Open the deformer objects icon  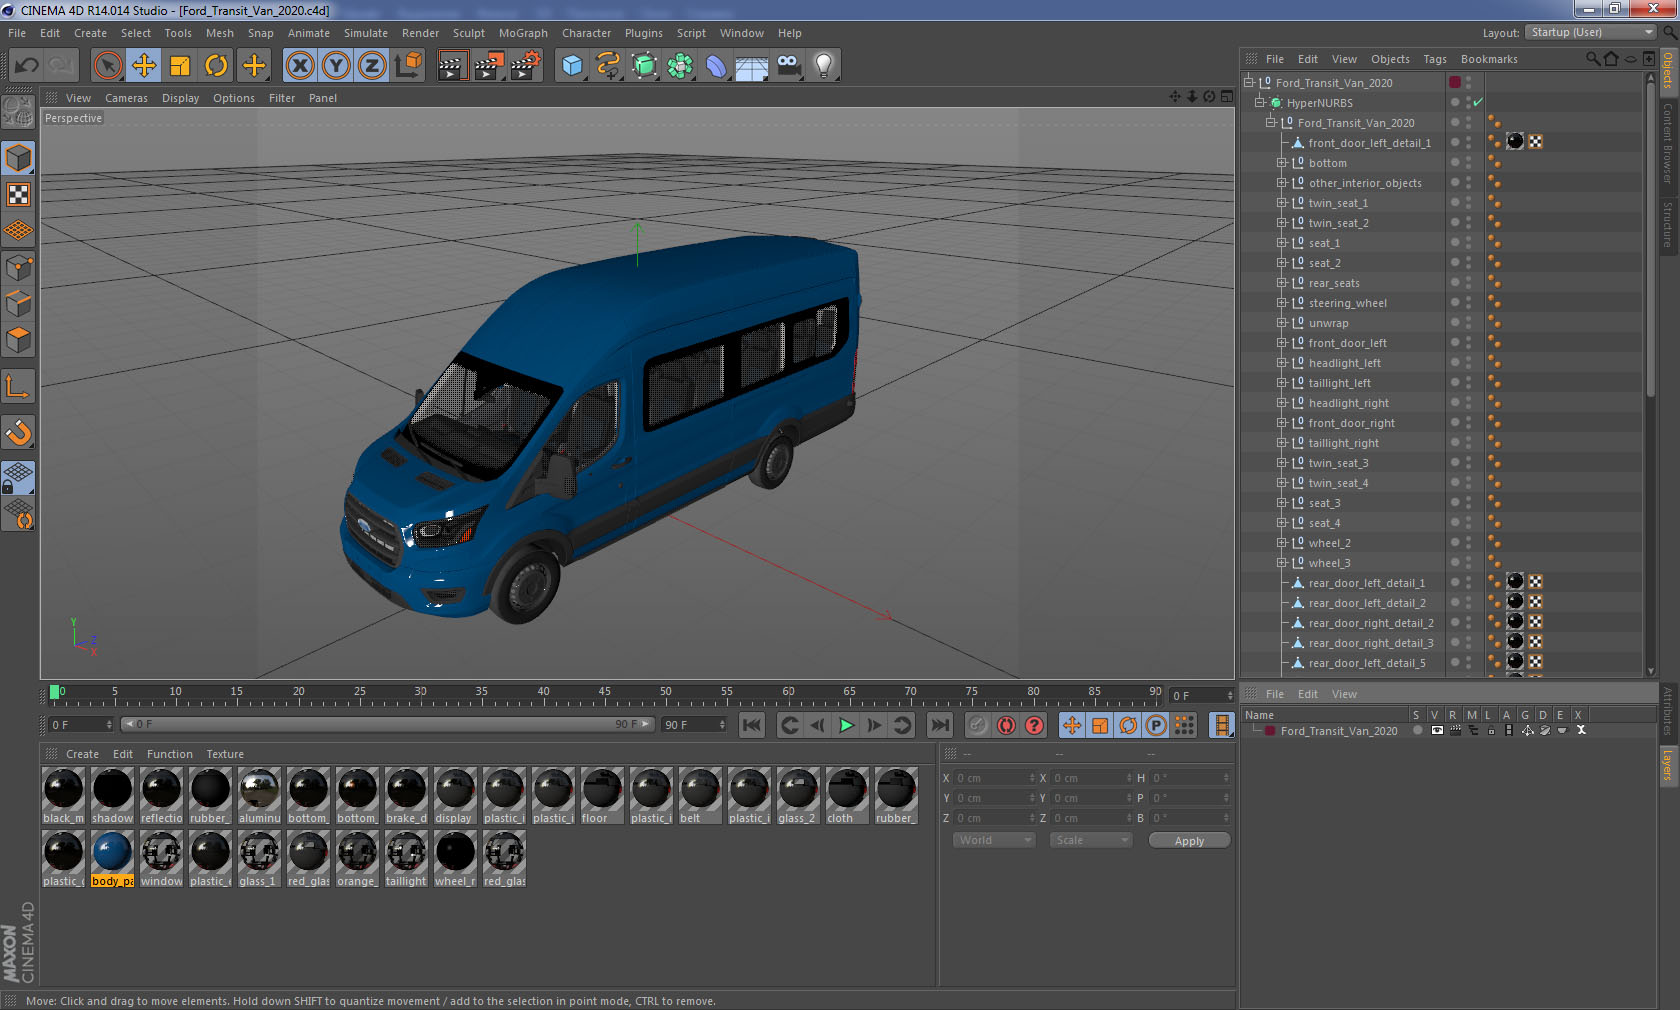click(716, 66)
